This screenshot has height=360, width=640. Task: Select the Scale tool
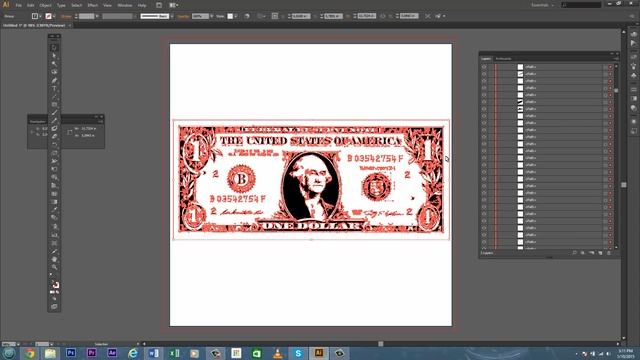tap(54, 153)
